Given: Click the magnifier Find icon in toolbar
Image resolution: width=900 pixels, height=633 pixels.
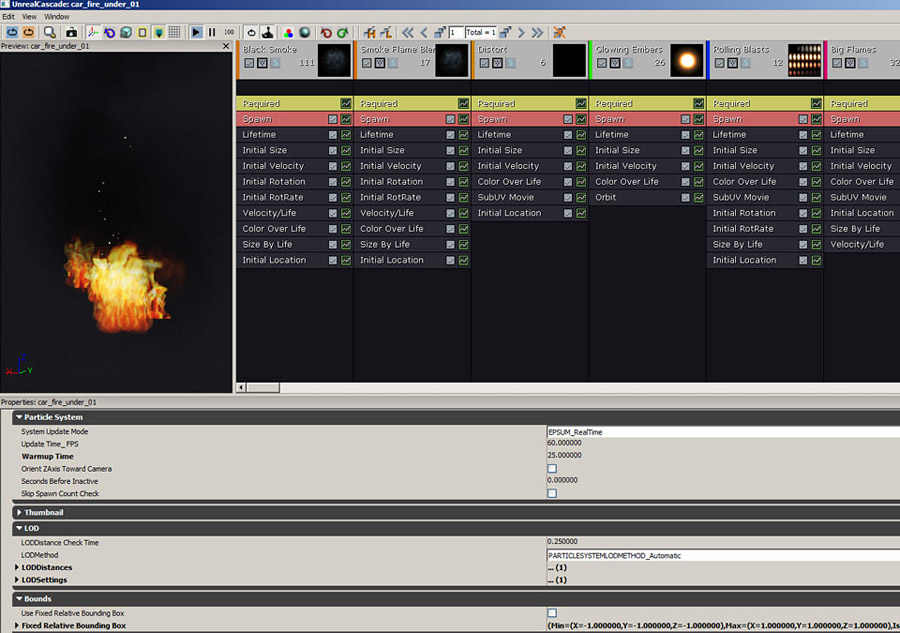Looking at the screenshot, I should point(49,33).
